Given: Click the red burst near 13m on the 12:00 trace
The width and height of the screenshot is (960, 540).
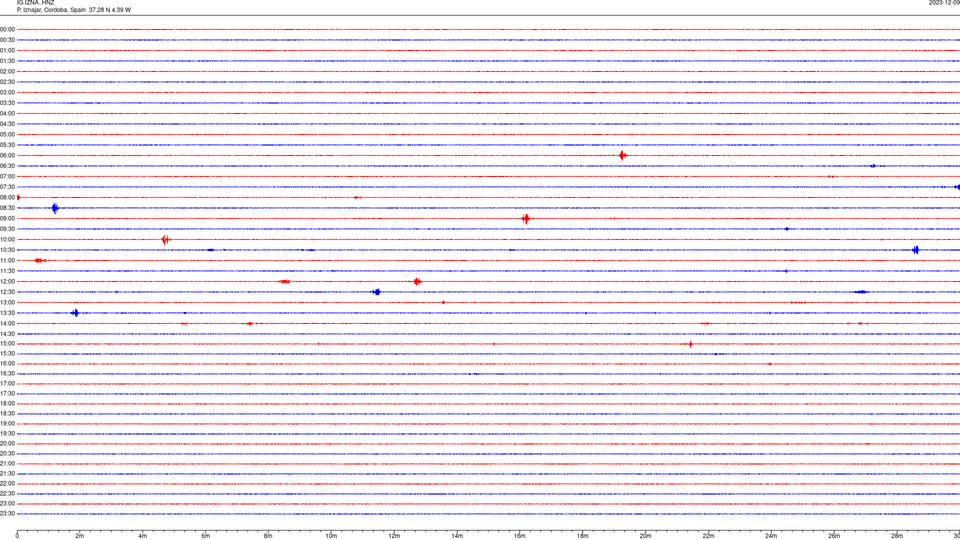Looking at the screenshot, I should (x=417, y=282).
